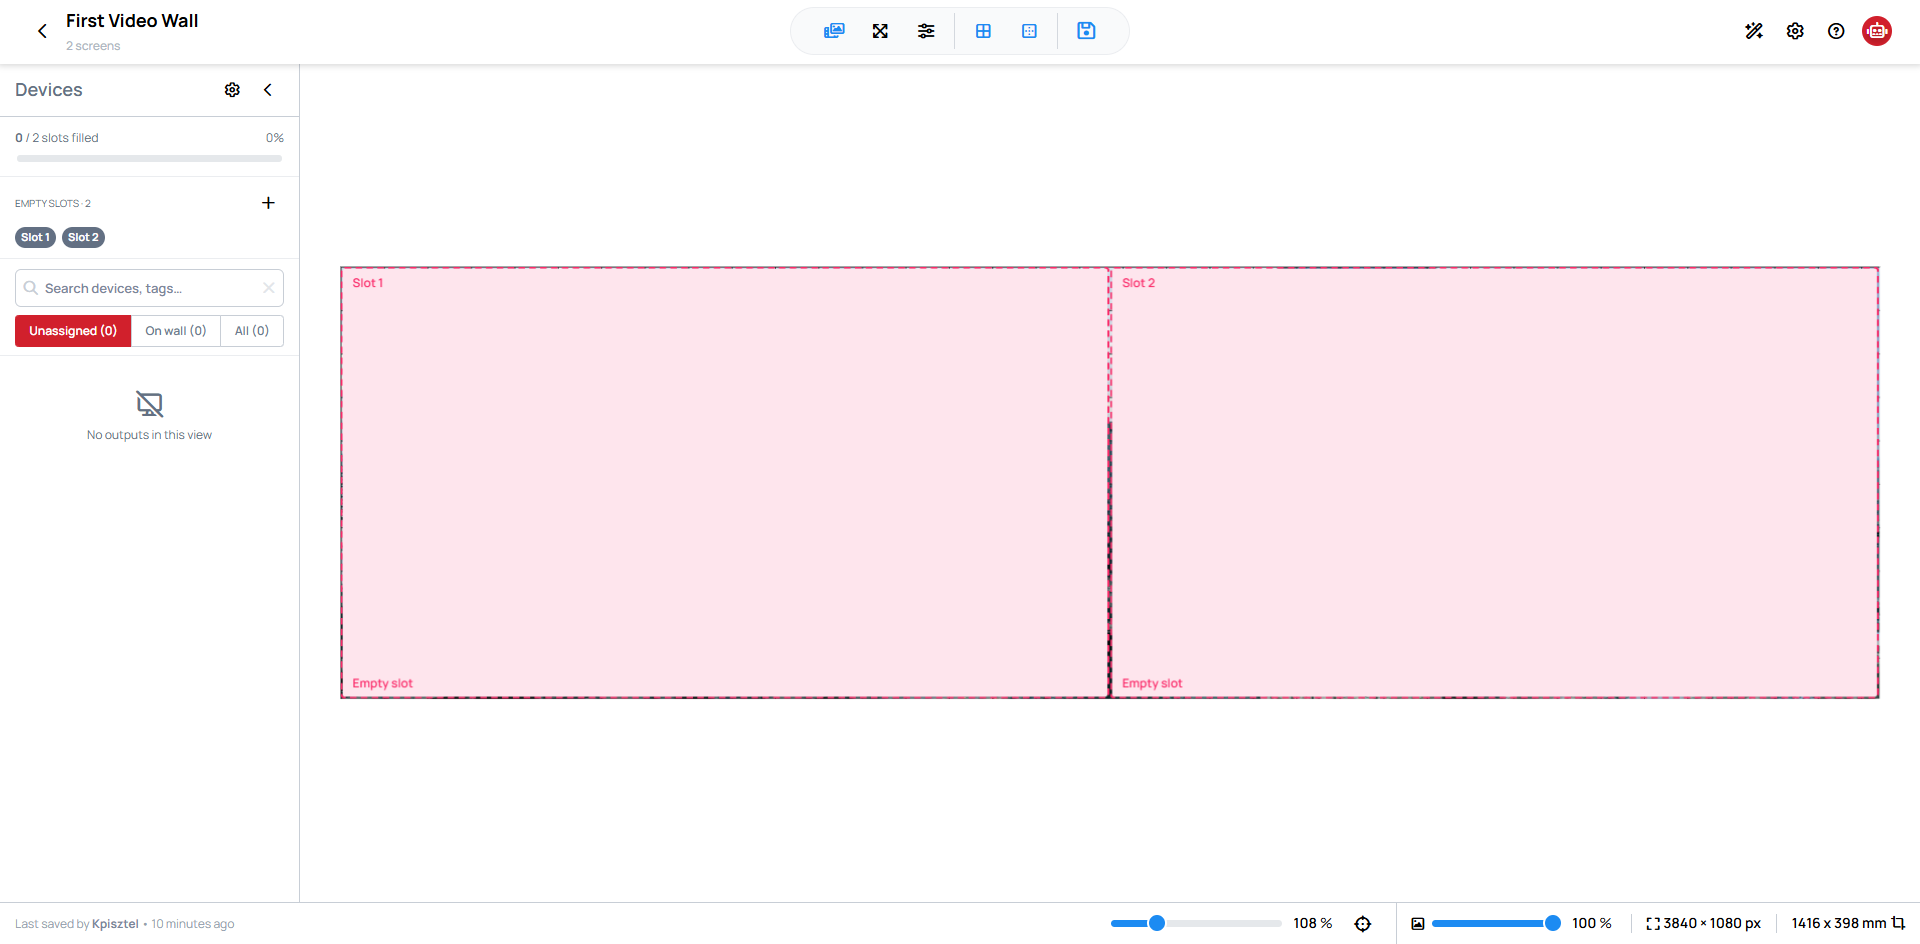Save the video wall with floppy icon
Viewport: 1920px width, 944px height.
click(1086, 31)
